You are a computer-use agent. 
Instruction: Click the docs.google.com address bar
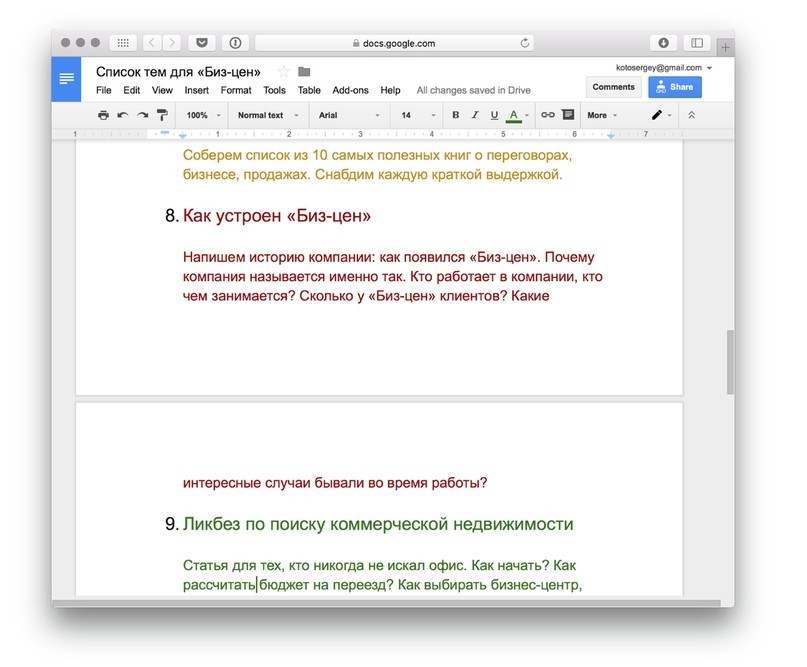point(394,43)
